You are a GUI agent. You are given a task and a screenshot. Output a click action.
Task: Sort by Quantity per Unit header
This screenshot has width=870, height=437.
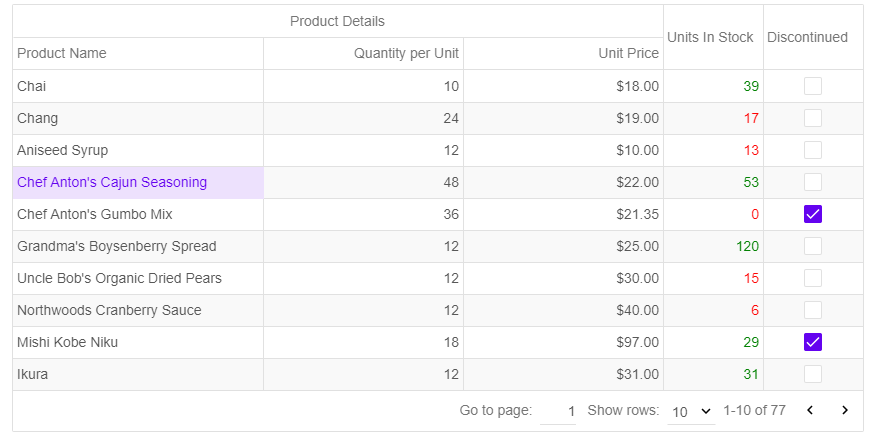(406, 53)
